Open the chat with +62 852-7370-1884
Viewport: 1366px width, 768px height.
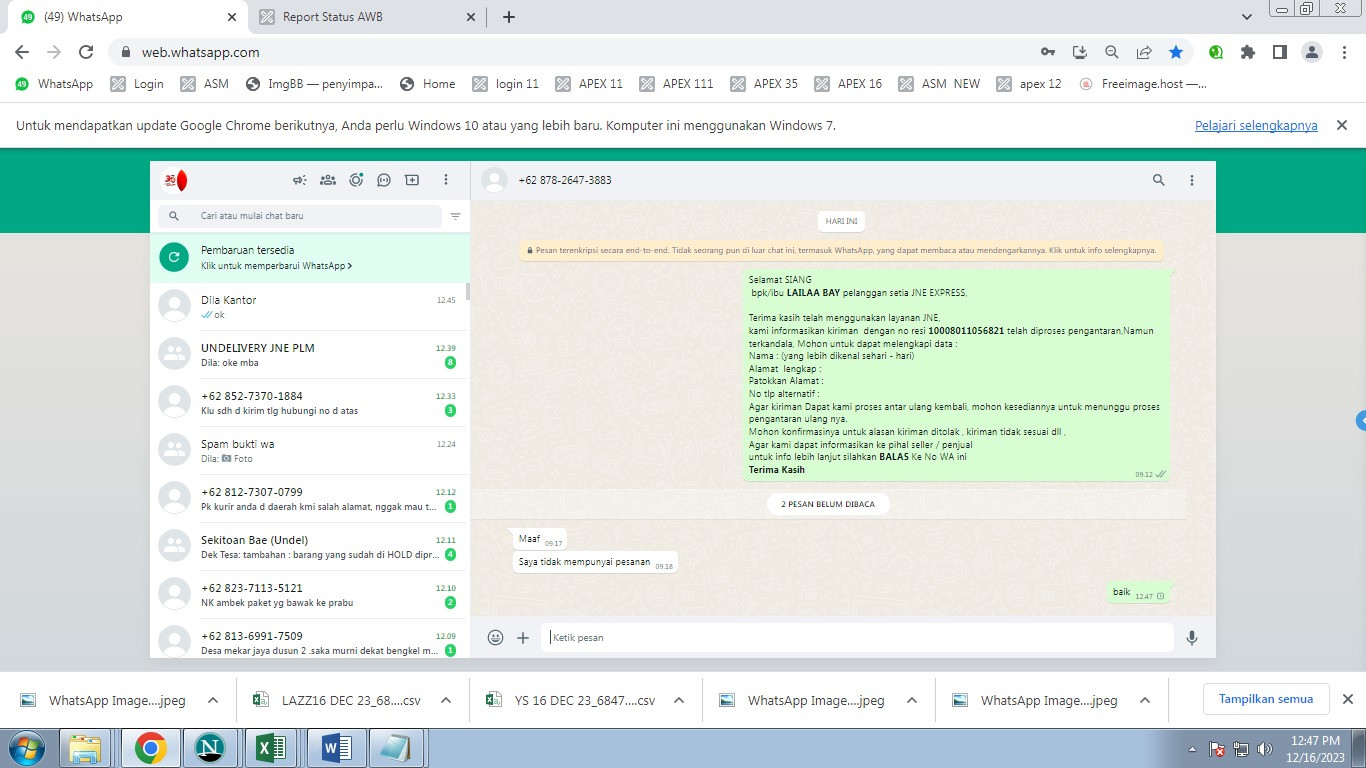310,403
